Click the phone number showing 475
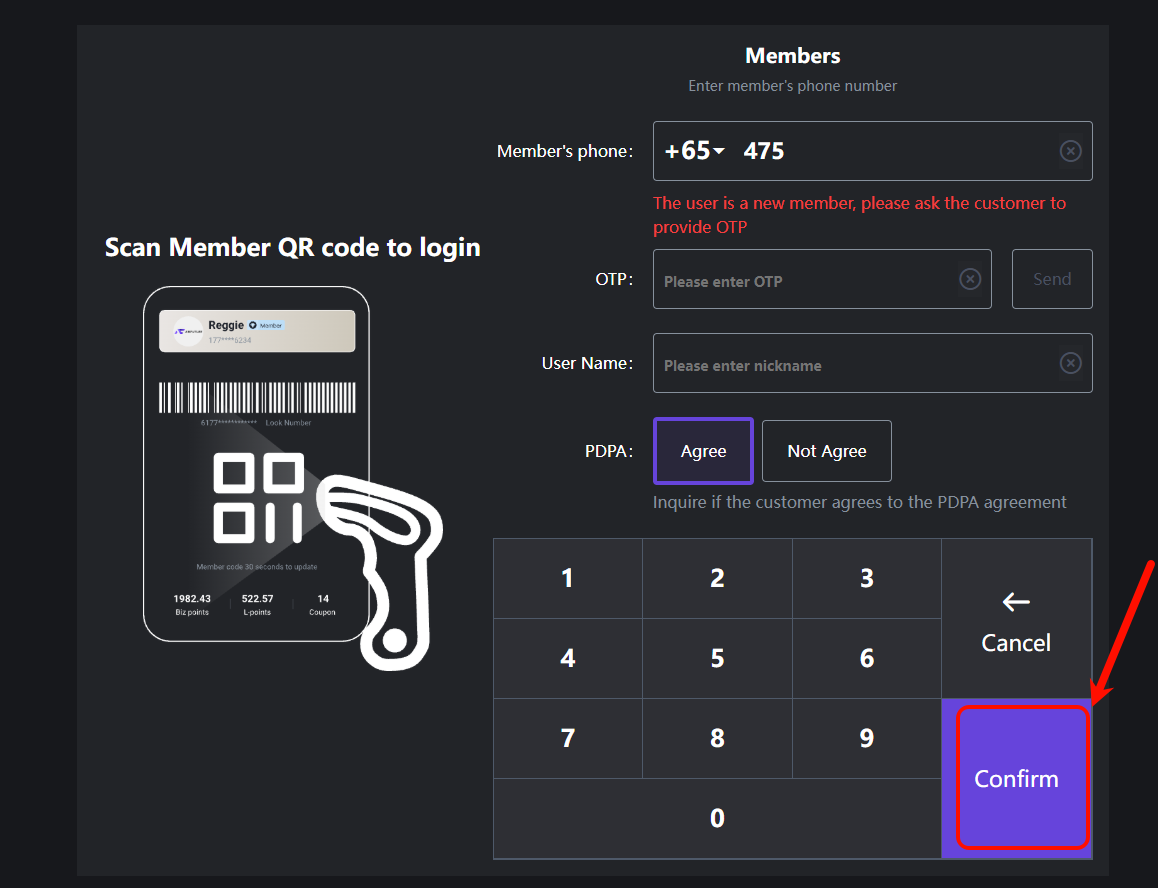Image resolution: width=1158 pixels, height=888 pixels. 765,151
